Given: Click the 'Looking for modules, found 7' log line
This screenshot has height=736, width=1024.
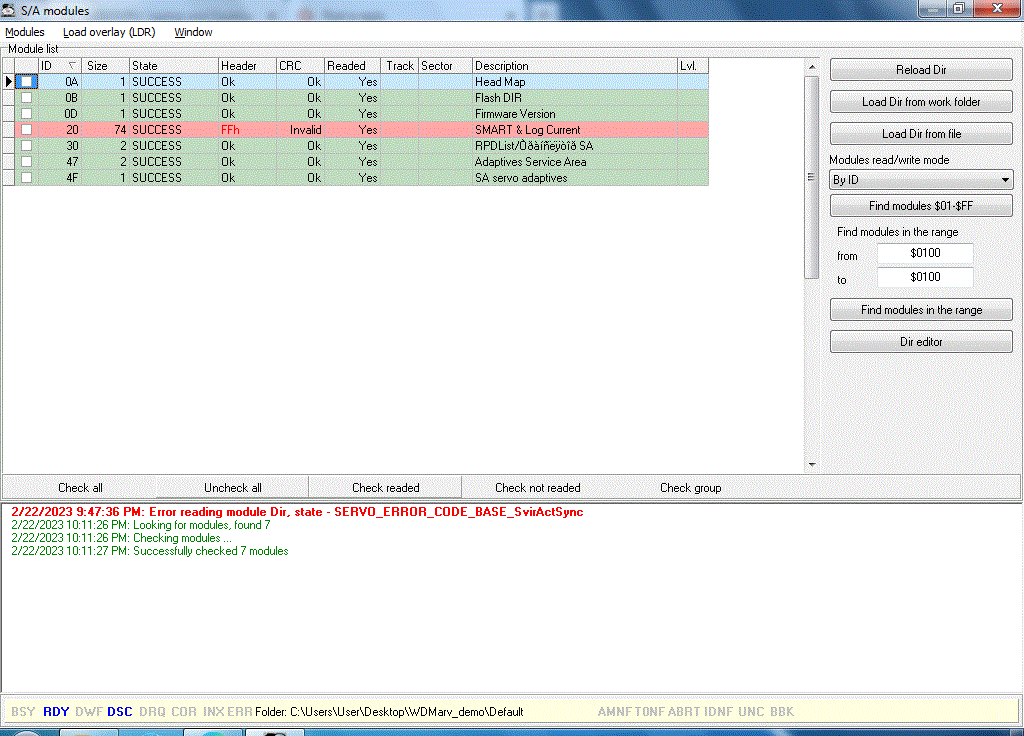Looking at the screenshot, I should click(140, 525).
